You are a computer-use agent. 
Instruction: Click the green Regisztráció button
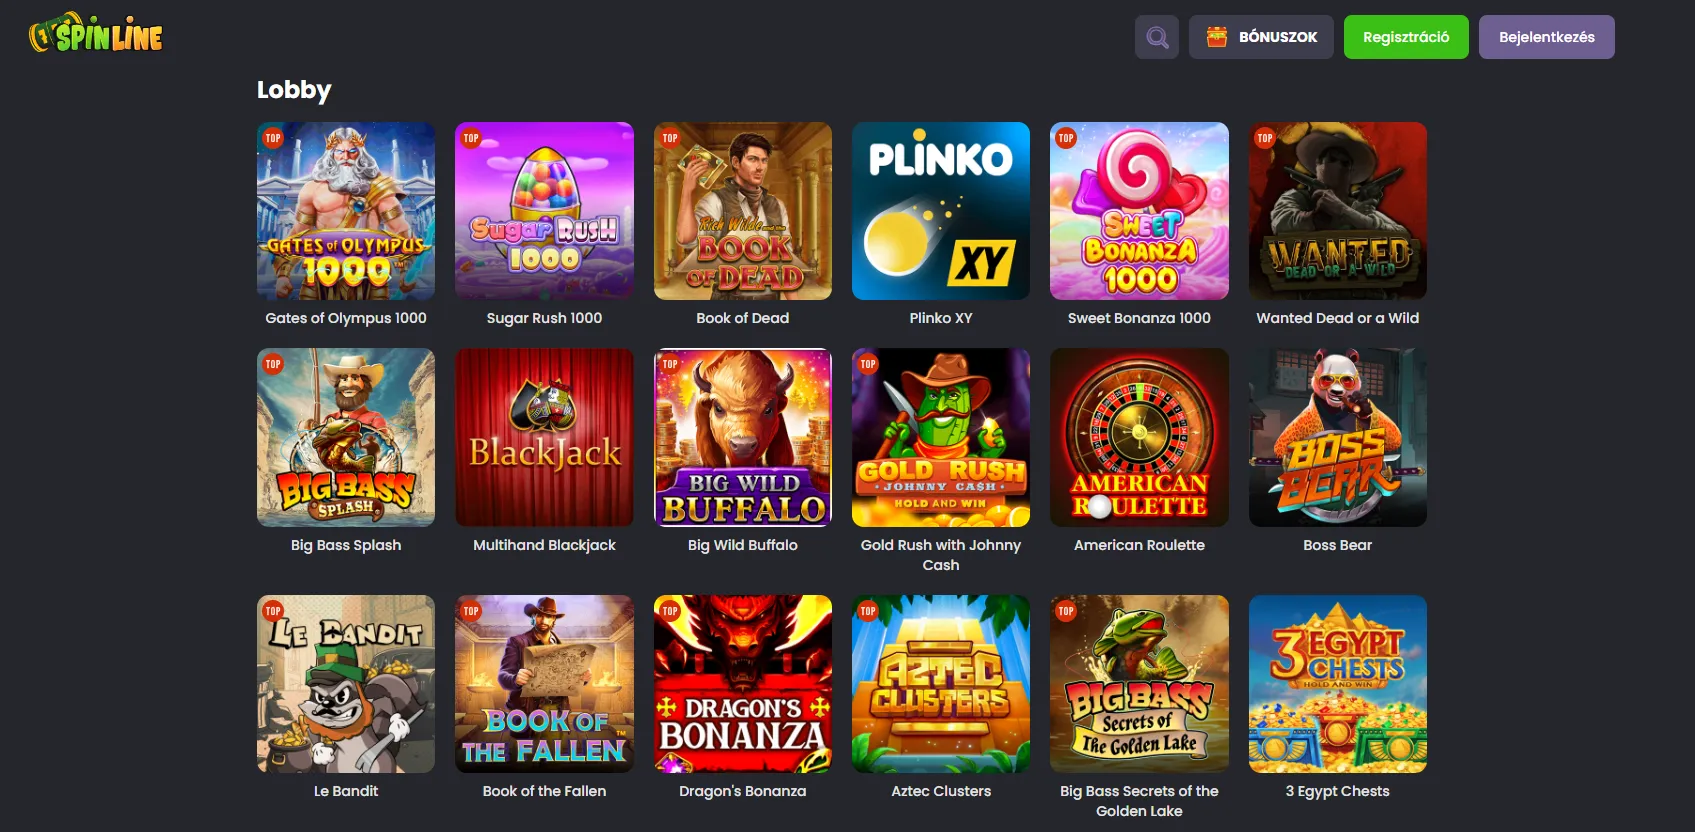tap(1406, 37)
